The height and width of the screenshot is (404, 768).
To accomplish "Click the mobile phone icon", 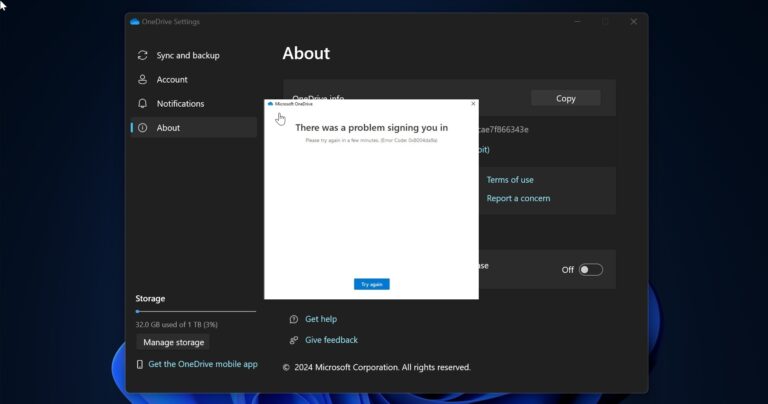I will click(x=140, y=364).
